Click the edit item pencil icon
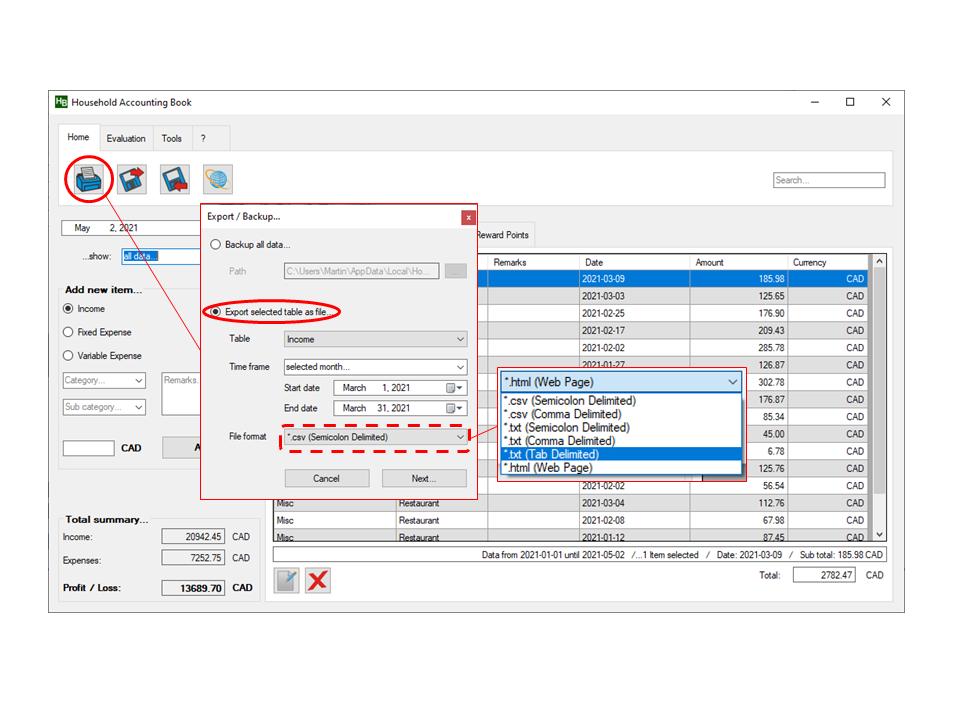This screenshot has width=960, height=720. coord(287,581)
